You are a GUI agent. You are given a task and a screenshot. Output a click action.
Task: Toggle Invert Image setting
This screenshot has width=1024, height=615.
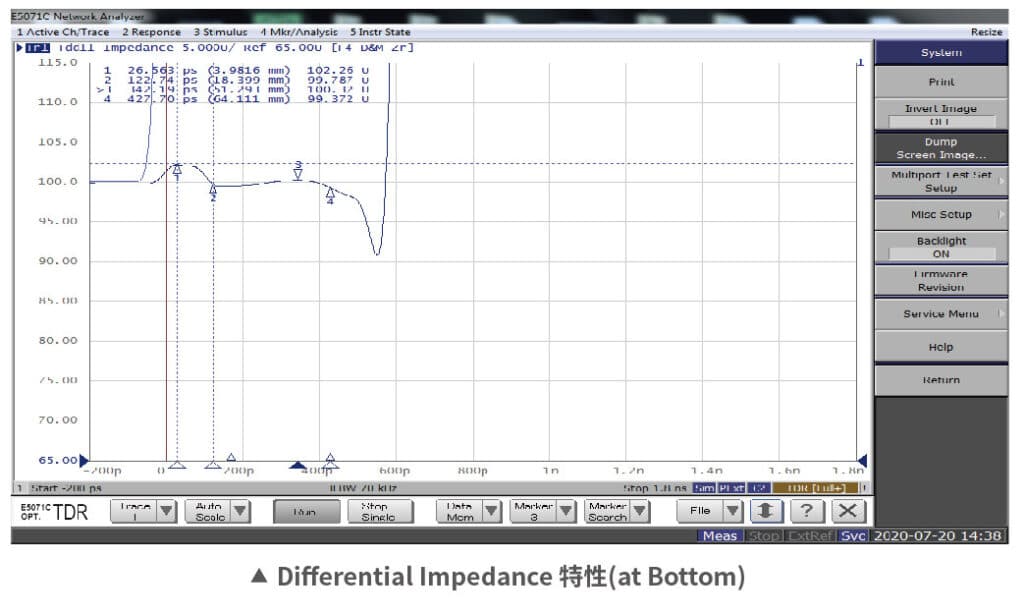pyautogui.click(x=940, y=115)
